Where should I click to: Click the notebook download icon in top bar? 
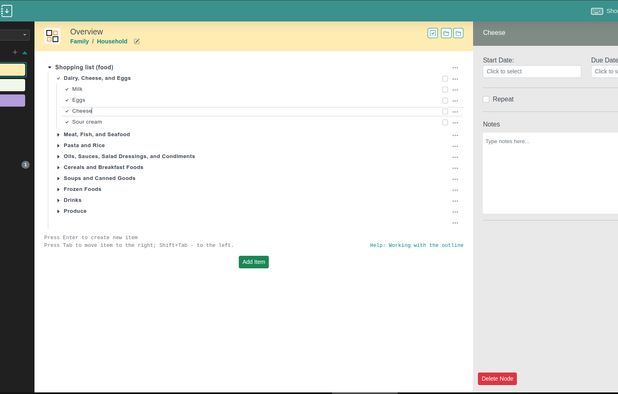tap(7, 11)
